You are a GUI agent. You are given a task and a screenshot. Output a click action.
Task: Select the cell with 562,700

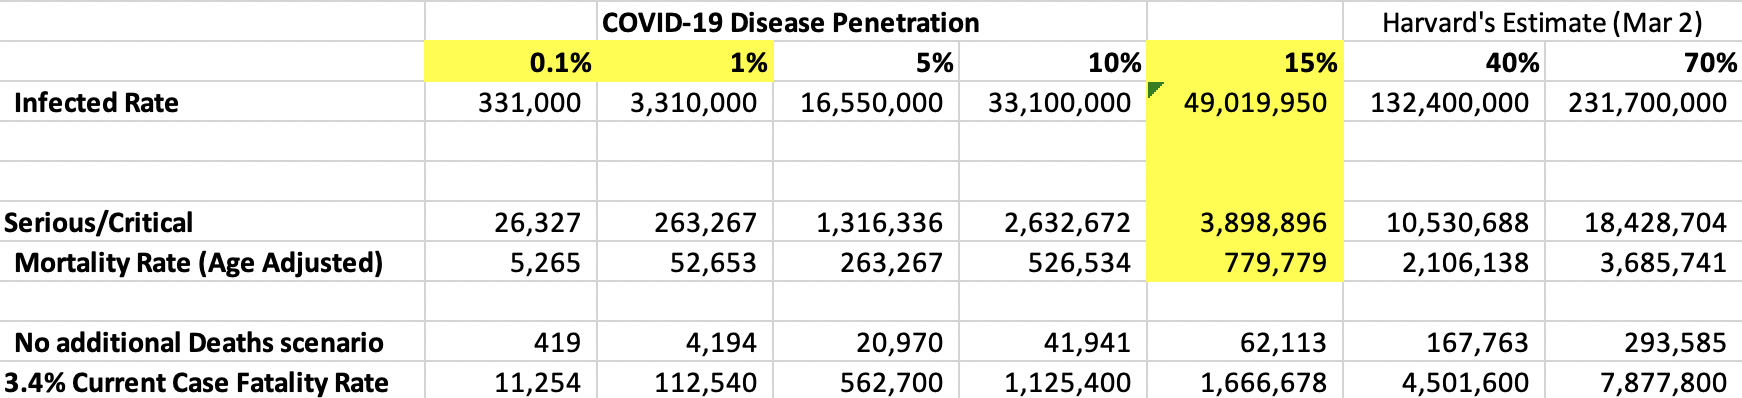coord(866,381)
